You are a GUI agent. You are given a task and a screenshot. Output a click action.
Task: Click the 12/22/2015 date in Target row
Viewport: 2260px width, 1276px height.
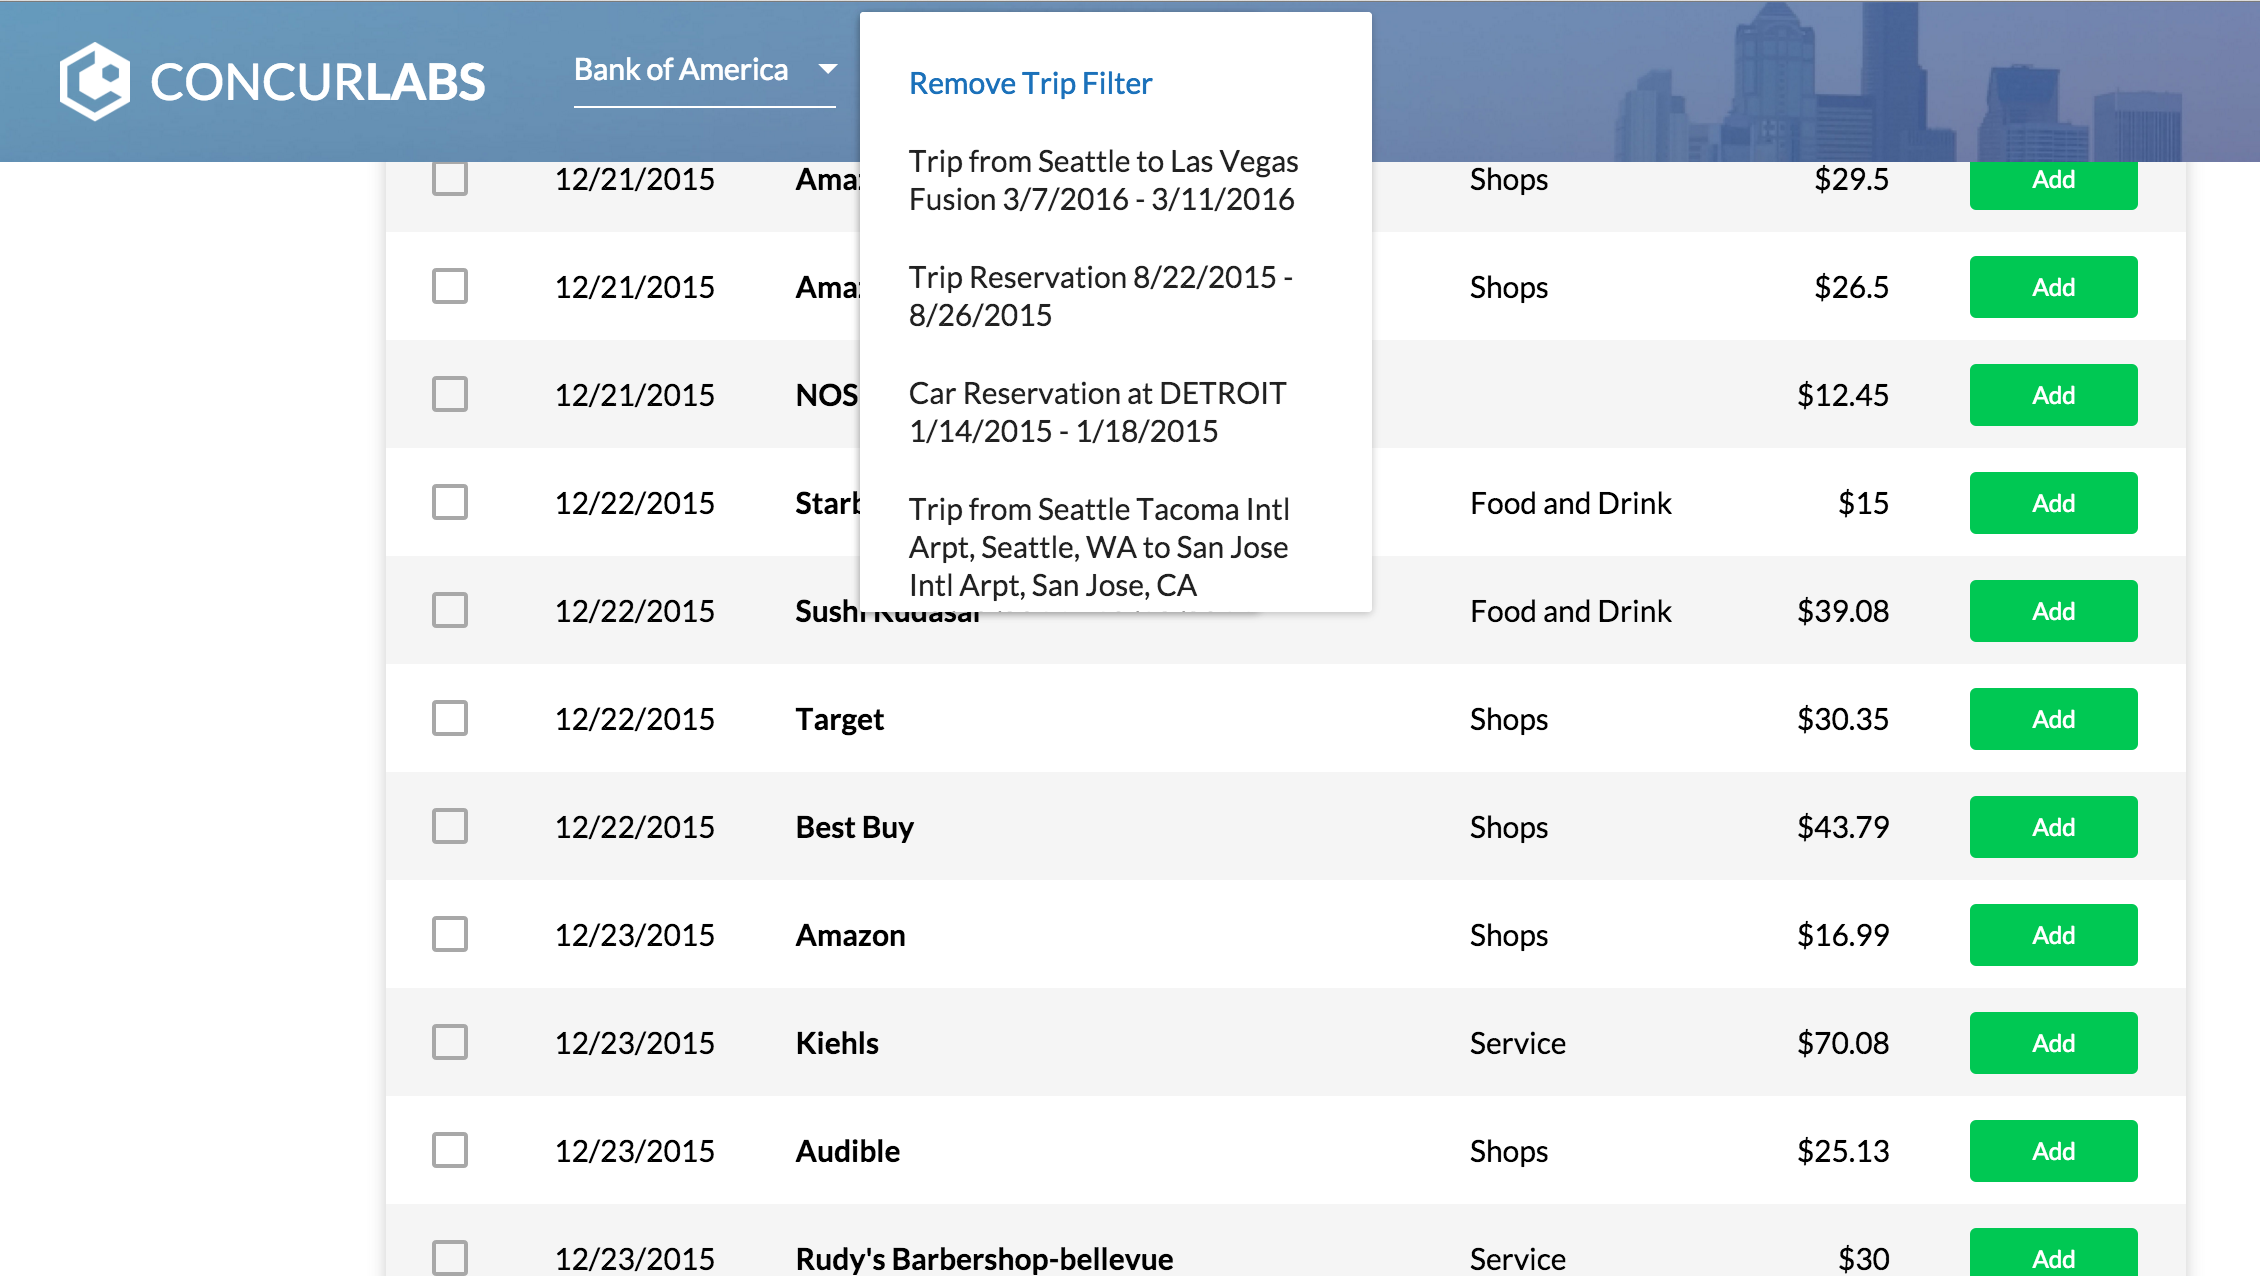click(x=635, y=719)
